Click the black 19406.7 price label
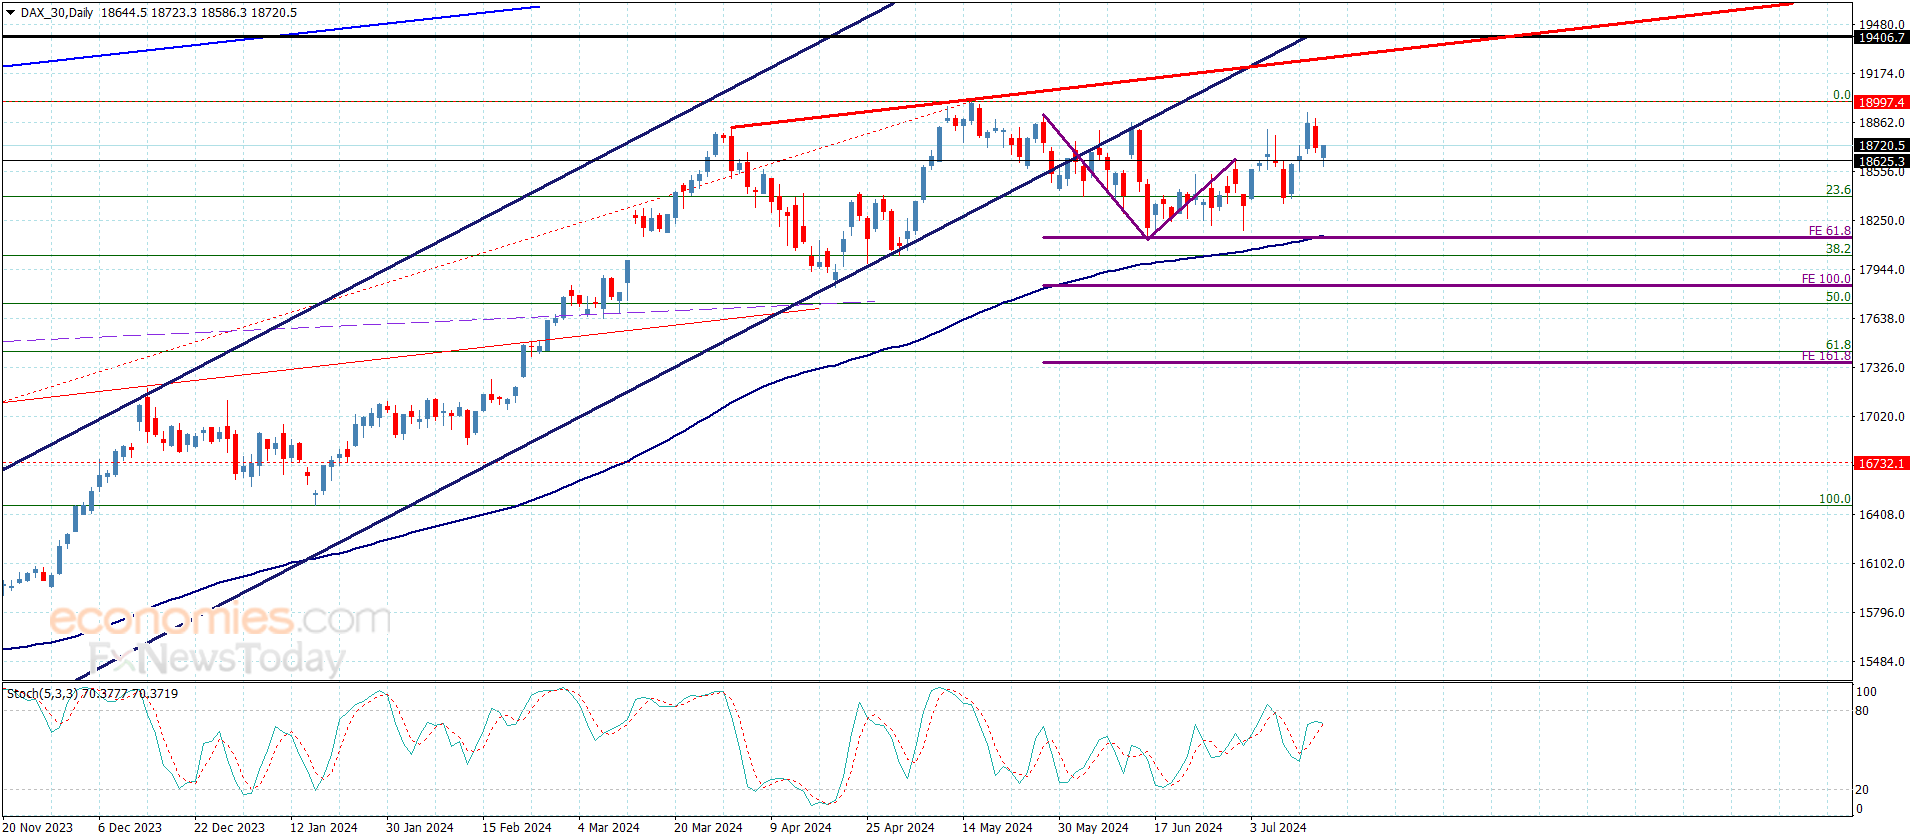The width and height of the screenshot is (1916, 840). [1881, 37]
